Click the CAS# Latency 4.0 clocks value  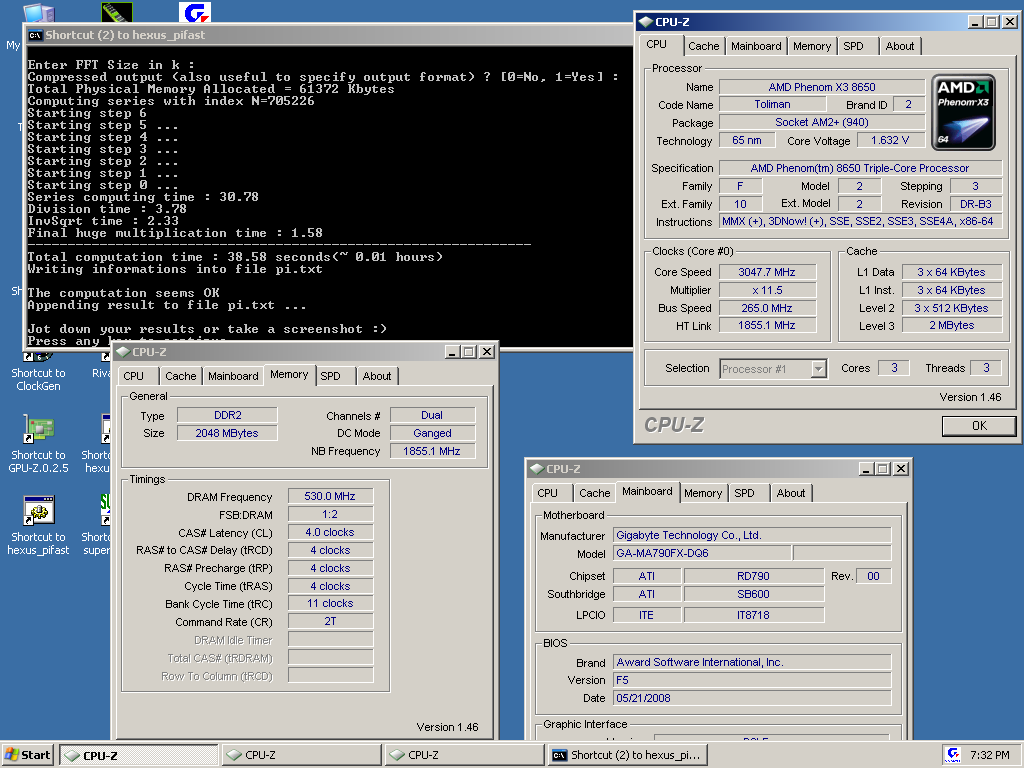[x=330, y=532]
